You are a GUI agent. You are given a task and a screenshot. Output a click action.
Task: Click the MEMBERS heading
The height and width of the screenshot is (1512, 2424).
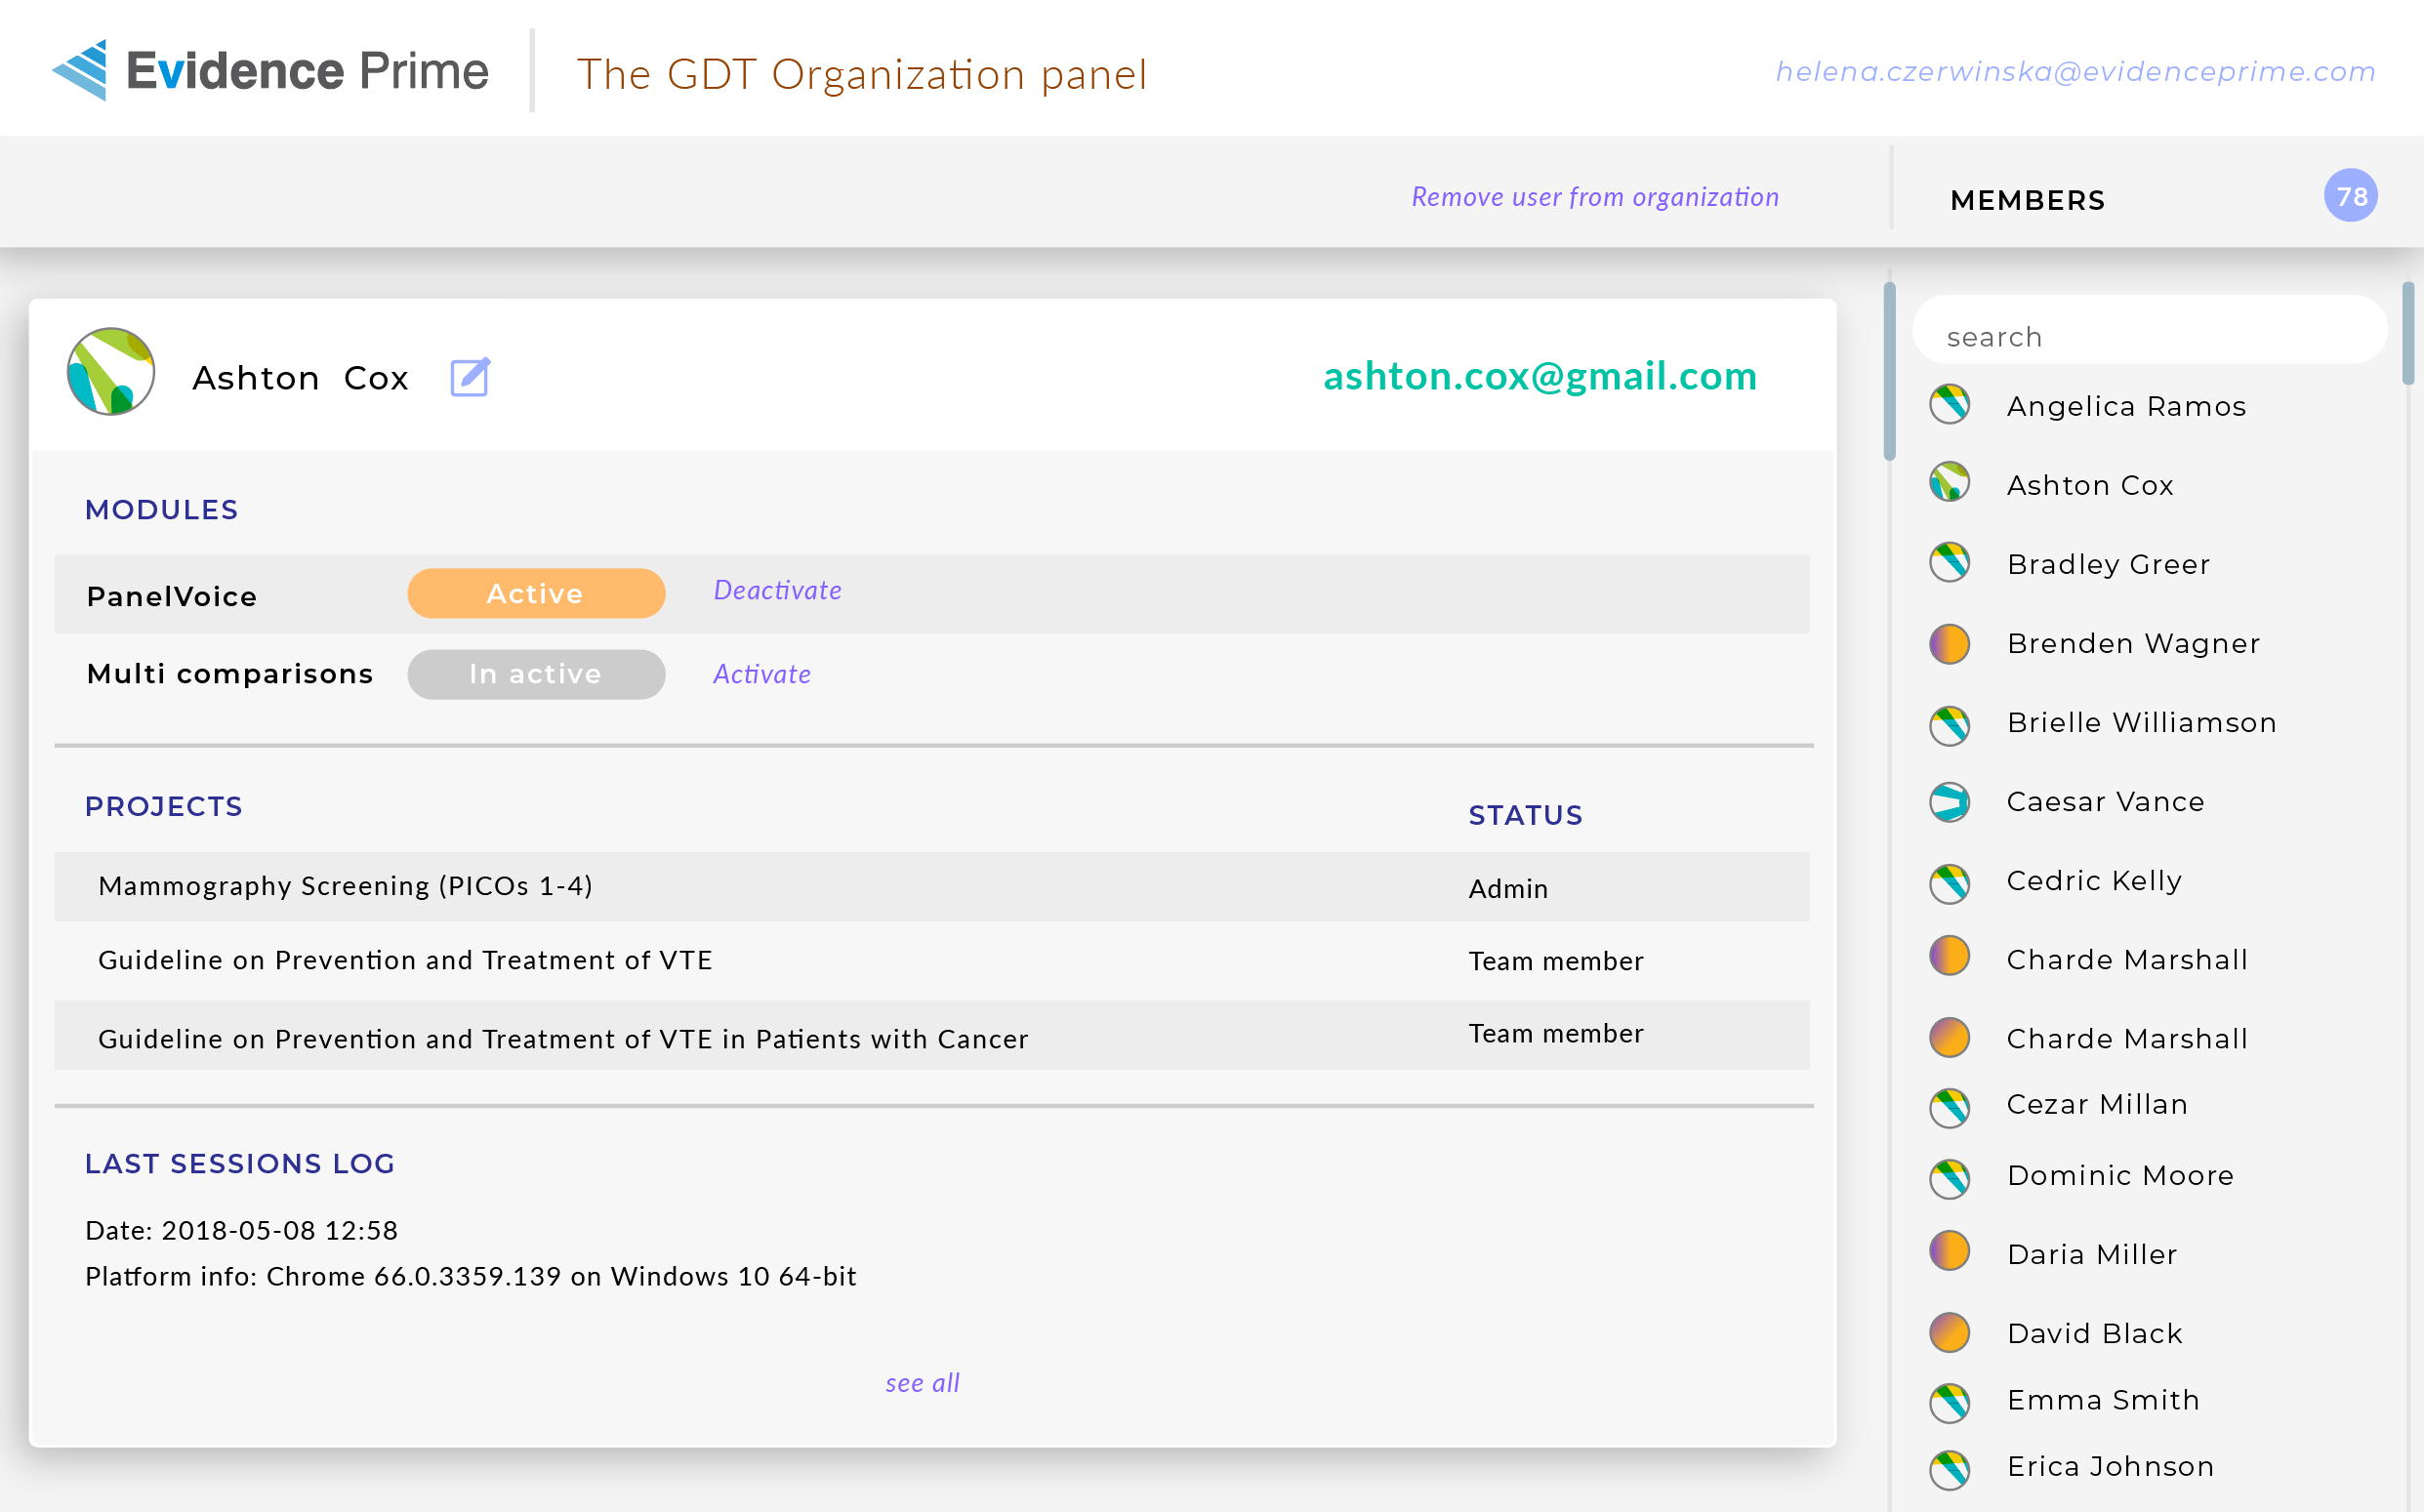tap(2027, 200)
